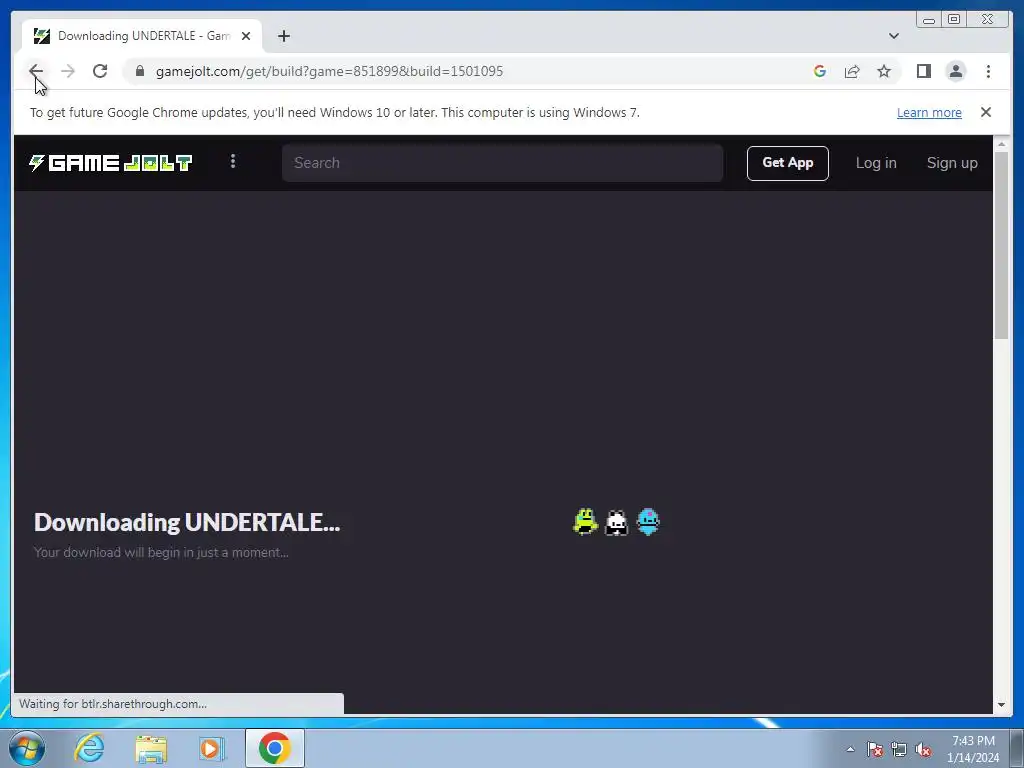
Task: Click the Chrome taskbar button
Action: pos(274,748)
